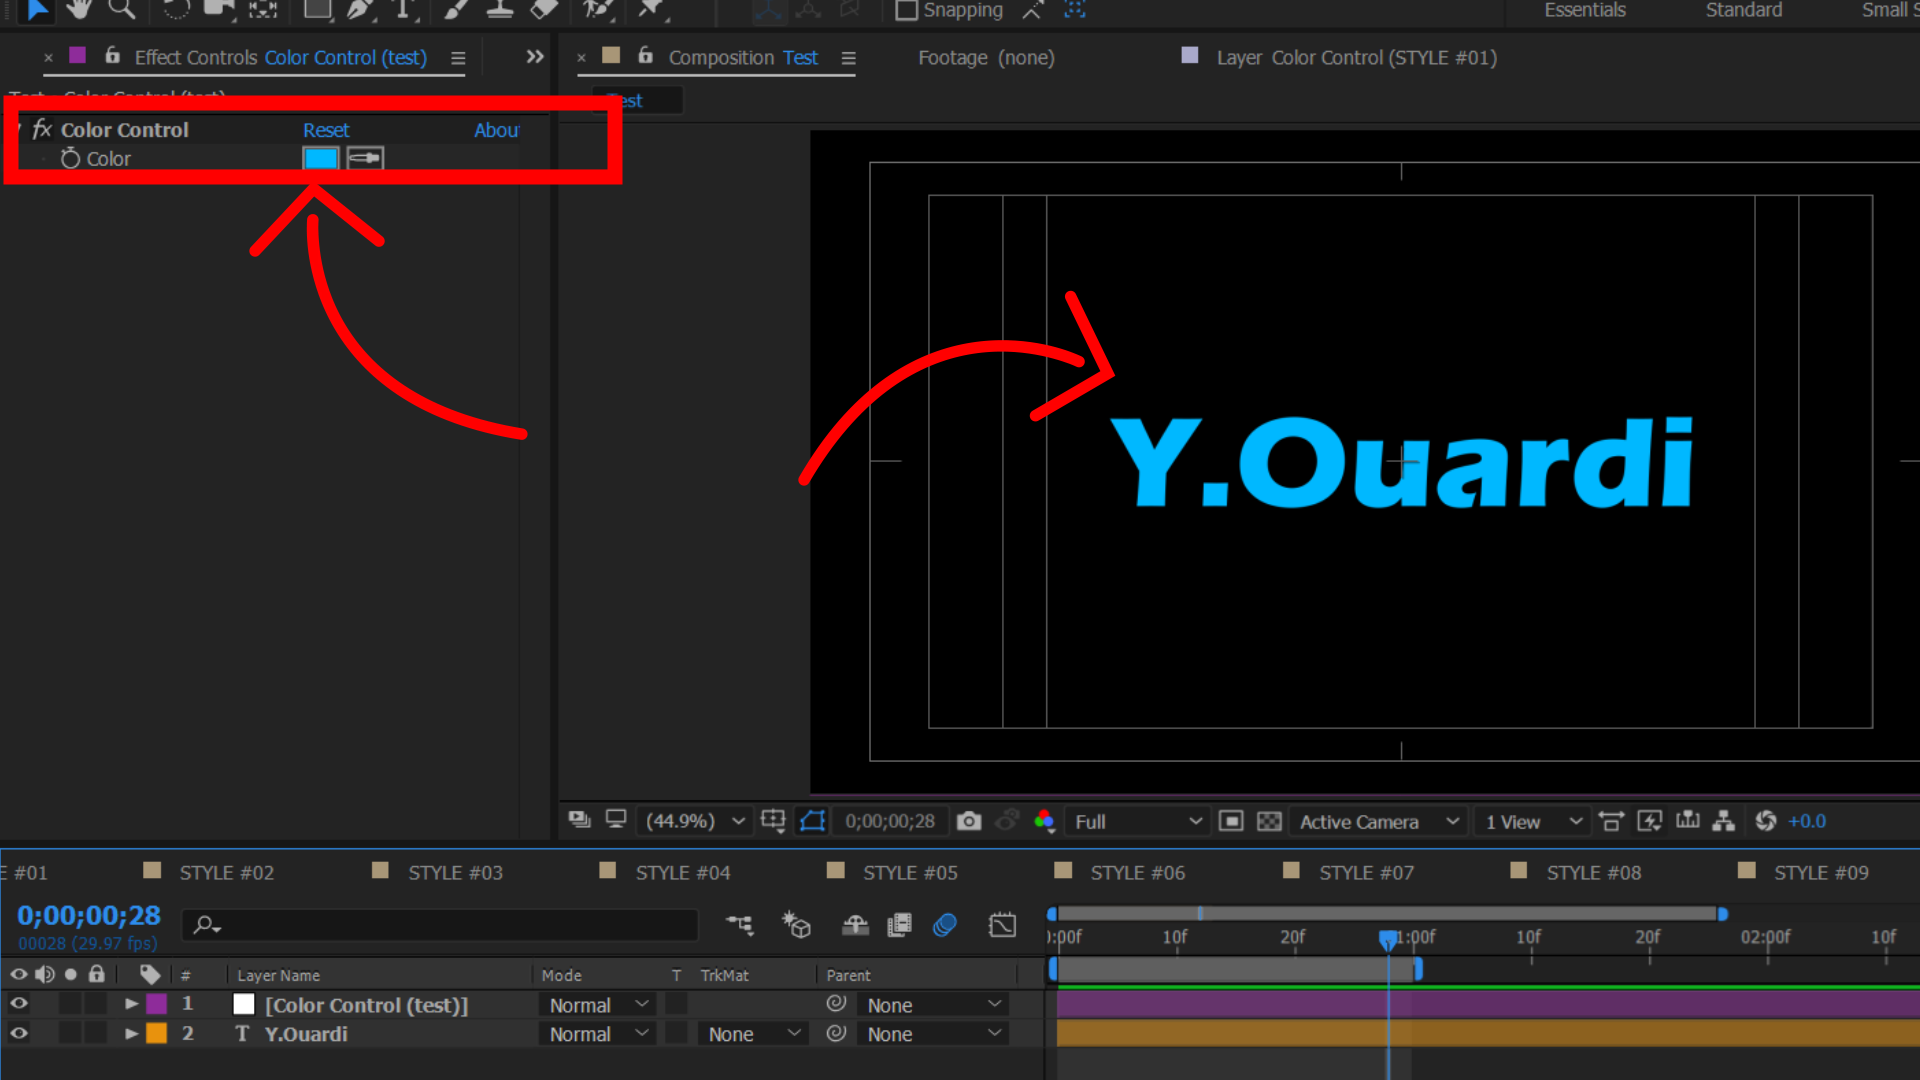This screenshot has height=1080, width=1920.
Task: Select the Pen tool
Action: click(x=359, y=10)
